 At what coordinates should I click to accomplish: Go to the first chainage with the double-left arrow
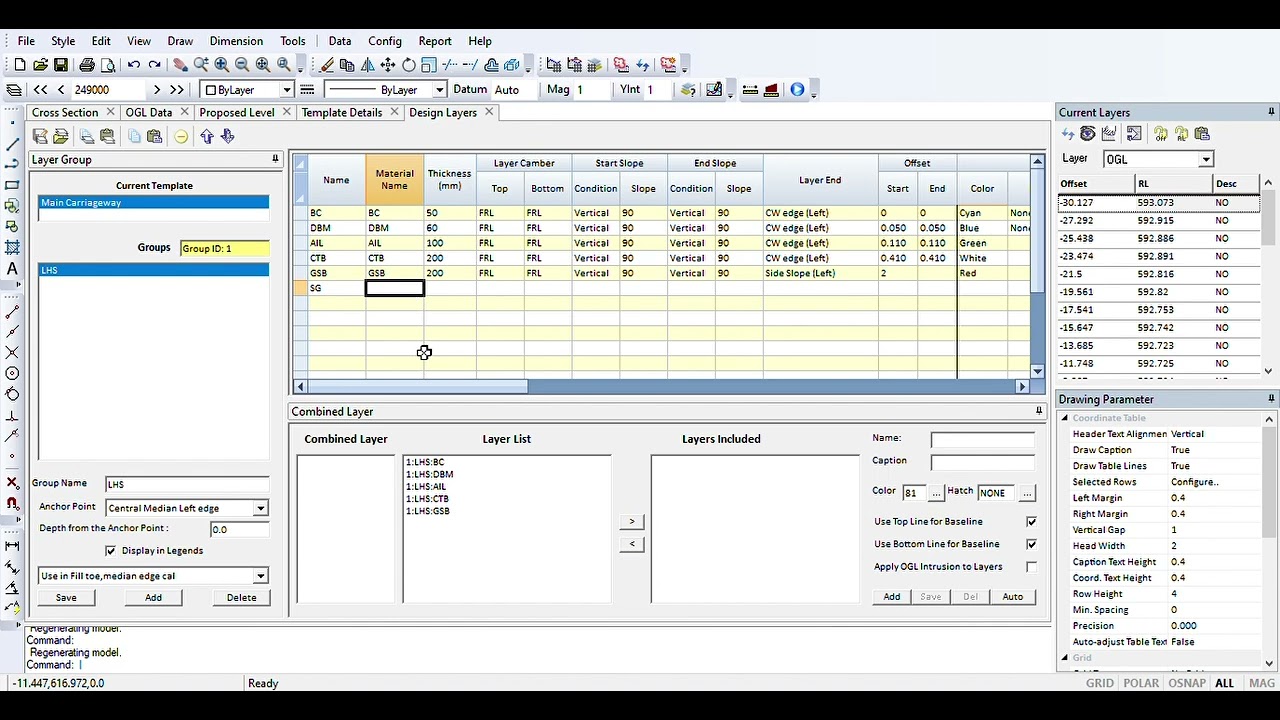pyautogui.click(x=40, y=89)
